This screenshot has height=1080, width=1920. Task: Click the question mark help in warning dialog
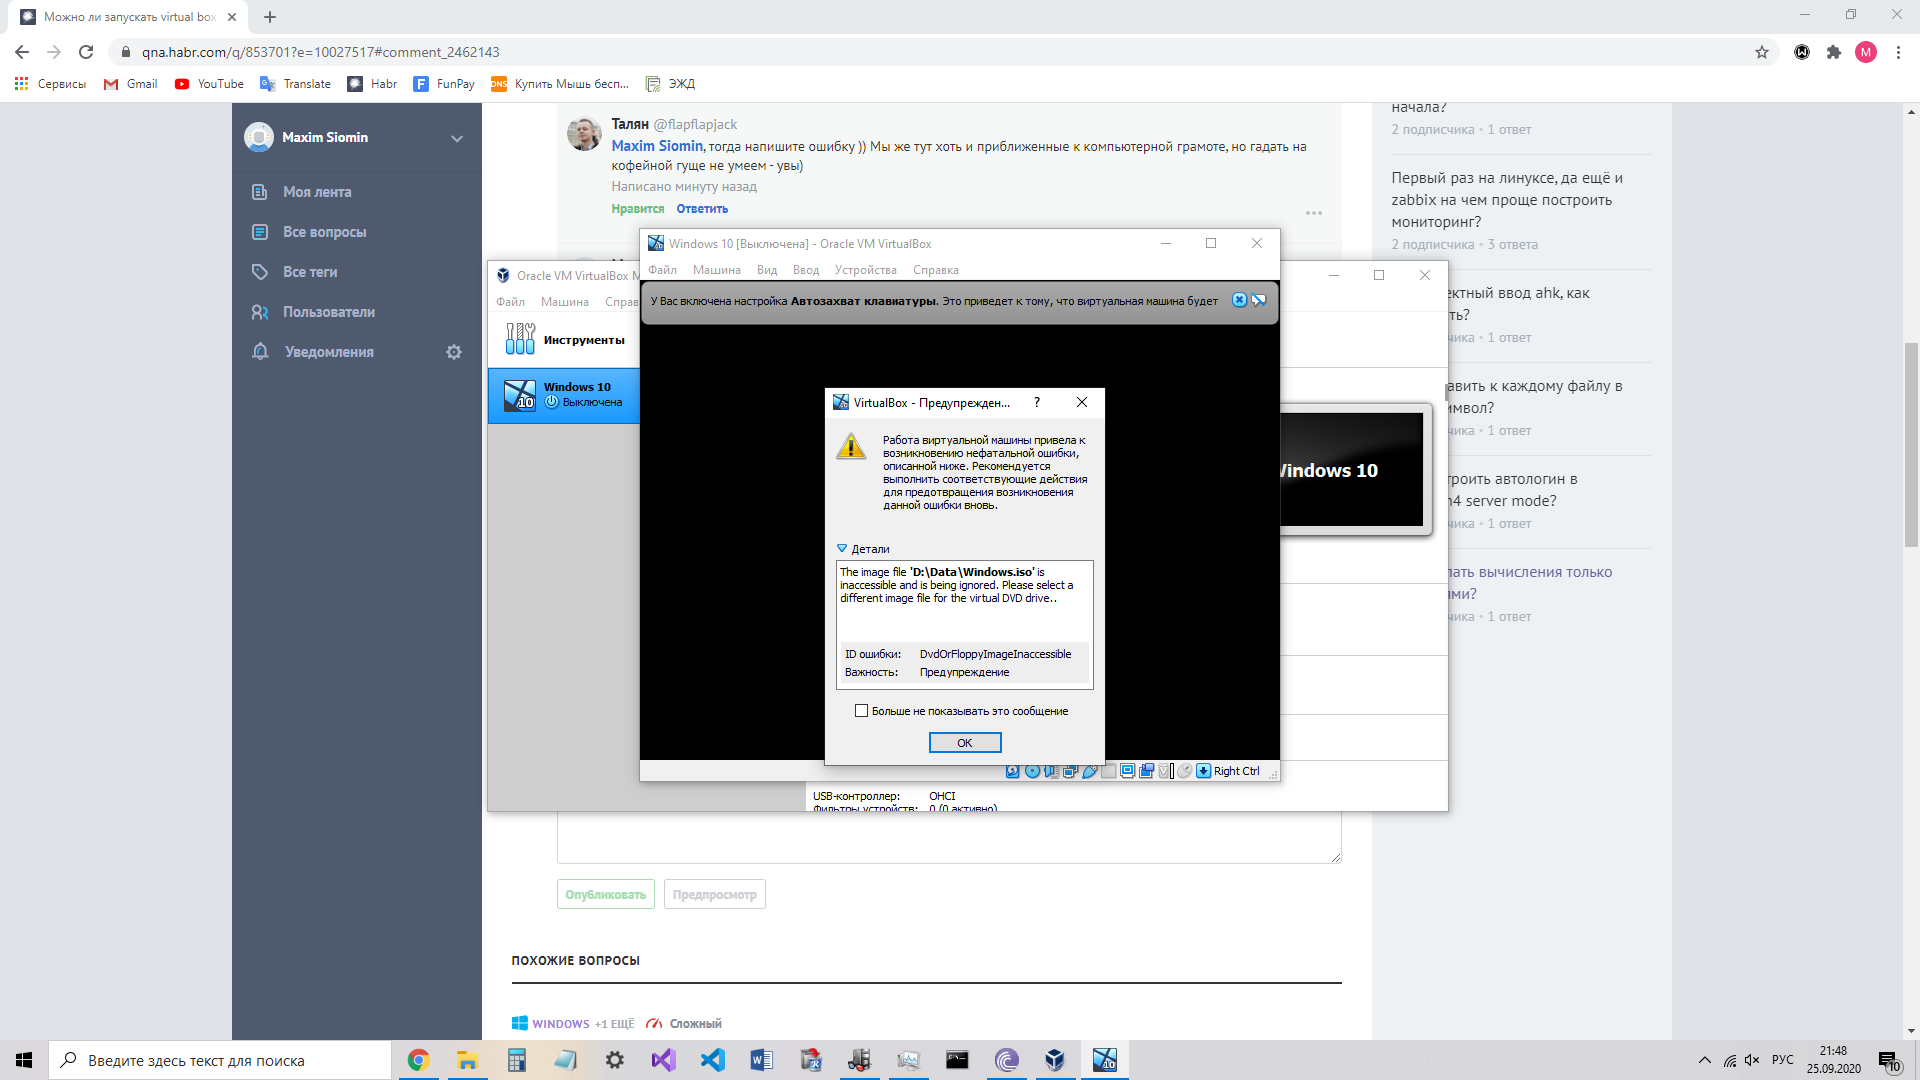[x=1037, y=402]
